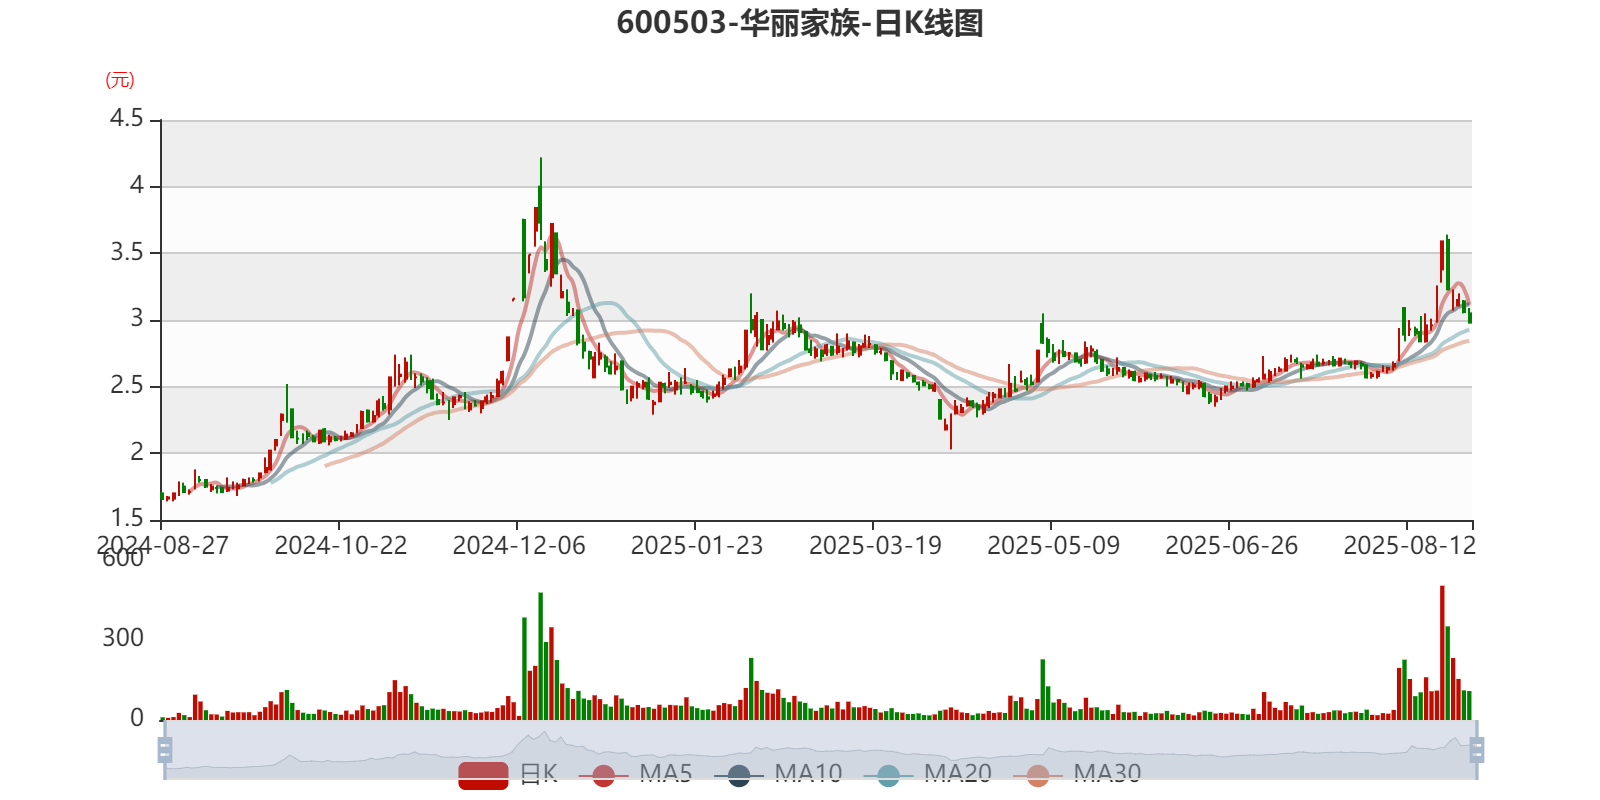Click the x-axis date label 2025-01-23
Viewport: 1600px width, 800px height.
(x=697, y=546)
